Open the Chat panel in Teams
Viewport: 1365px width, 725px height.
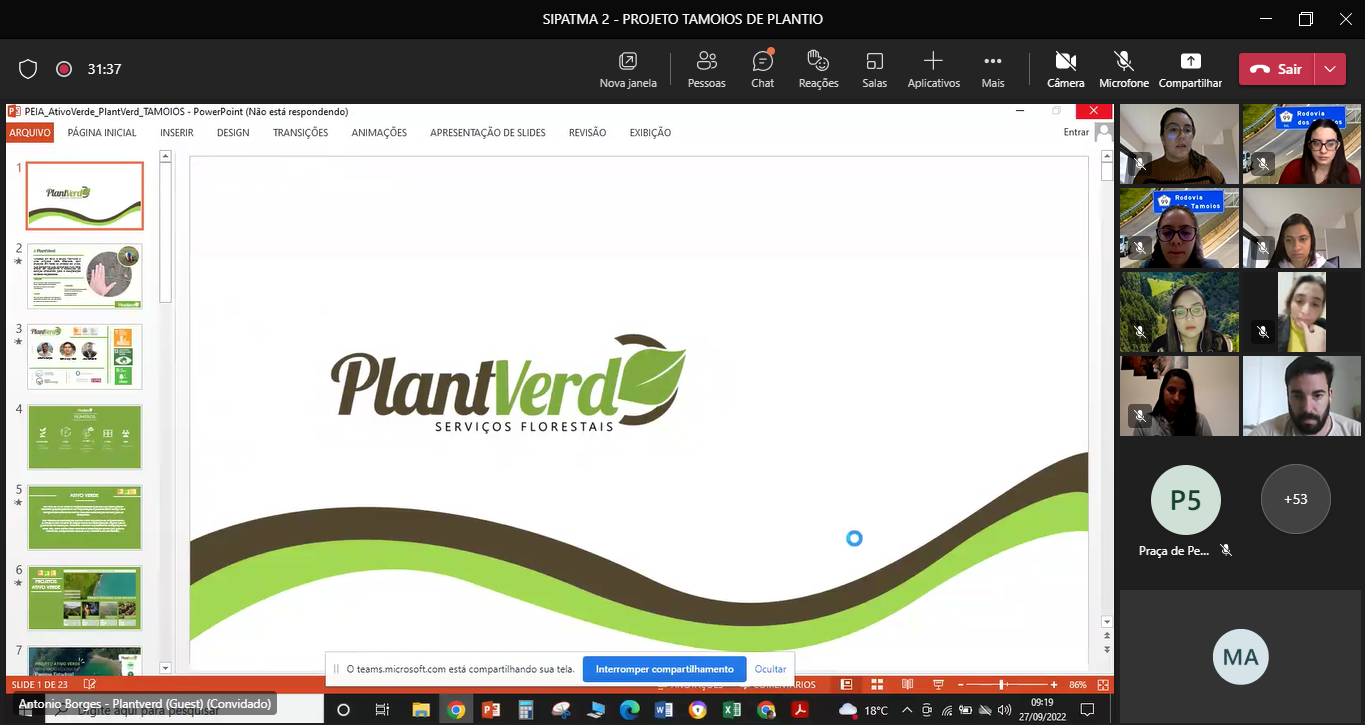762,69
